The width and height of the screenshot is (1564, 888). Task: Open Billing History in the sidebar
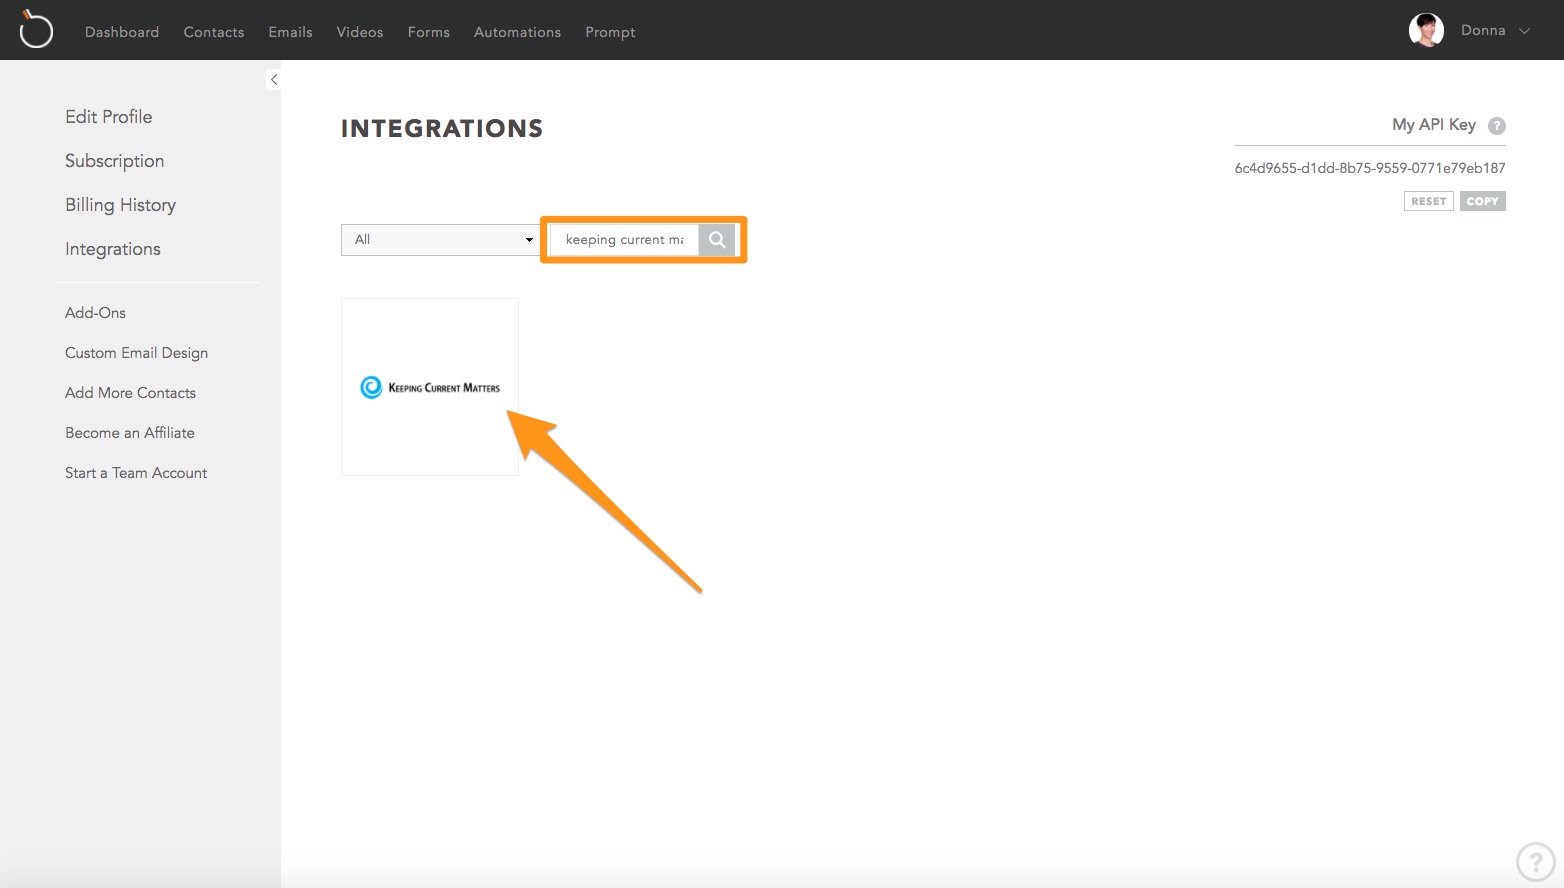click(x=121, y=205)
